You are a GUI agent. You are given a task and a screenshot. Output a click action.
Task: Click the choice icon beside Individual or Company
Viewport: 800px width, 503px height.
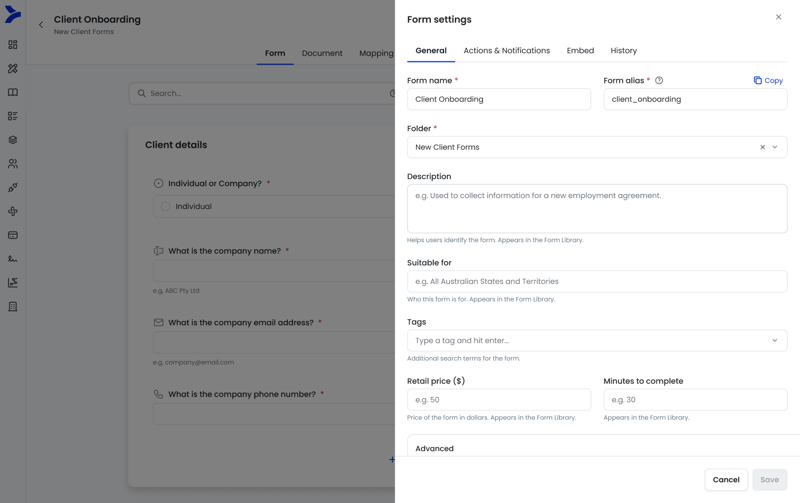point(158,183)
